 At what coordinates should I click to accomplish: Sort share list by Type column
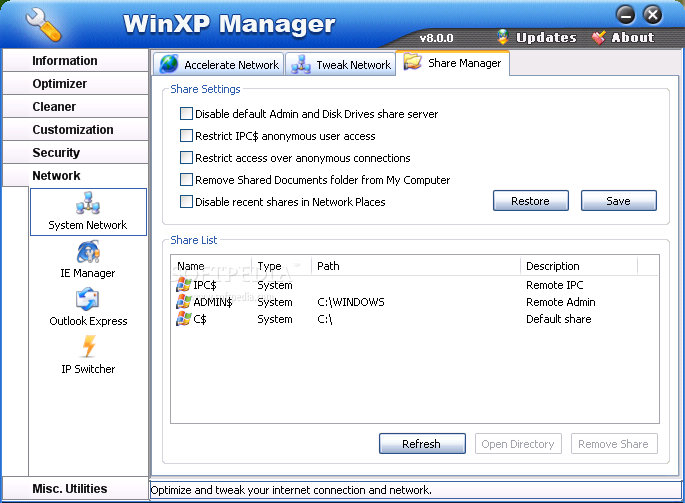tap(282, 266)
